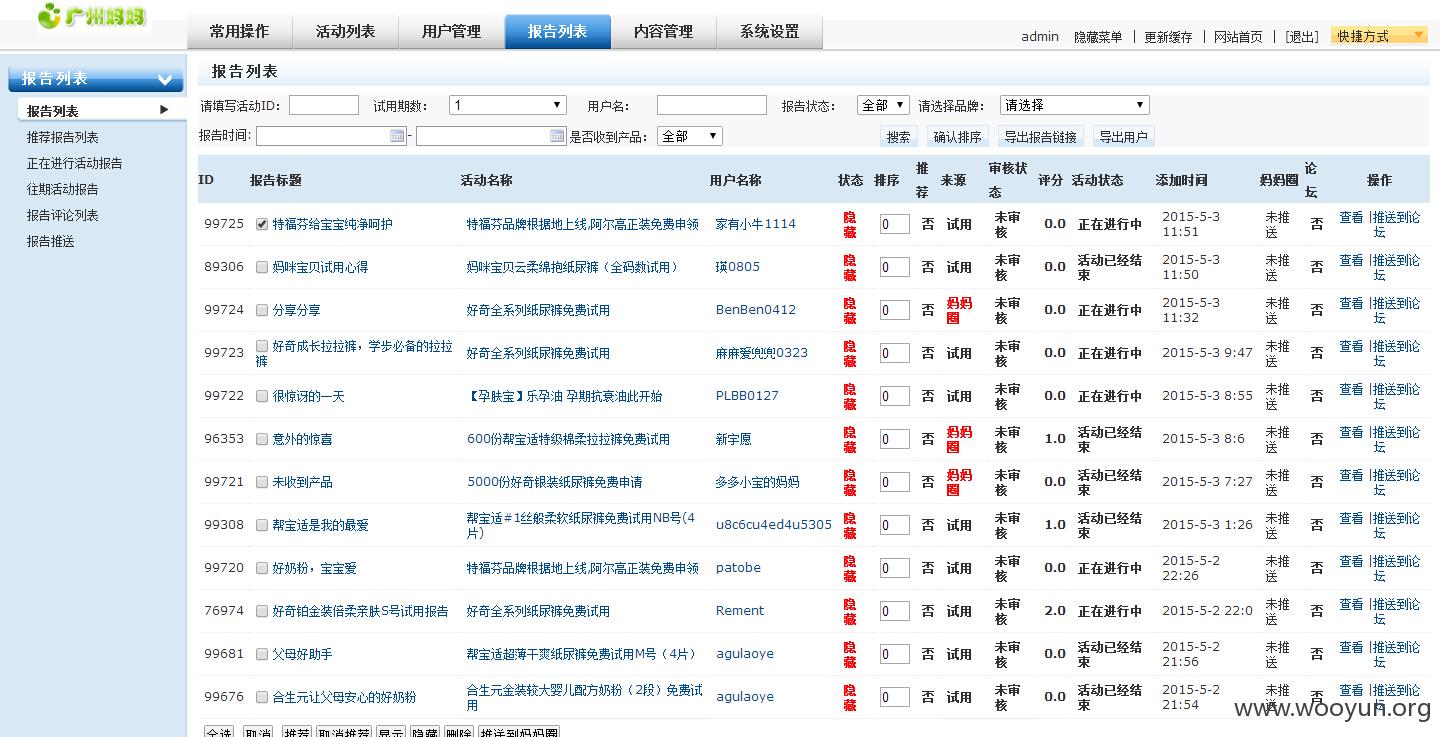Check the box for 未收到产品 report
Viewport: 1440px width, 737px height.
[x=262, y=482]
